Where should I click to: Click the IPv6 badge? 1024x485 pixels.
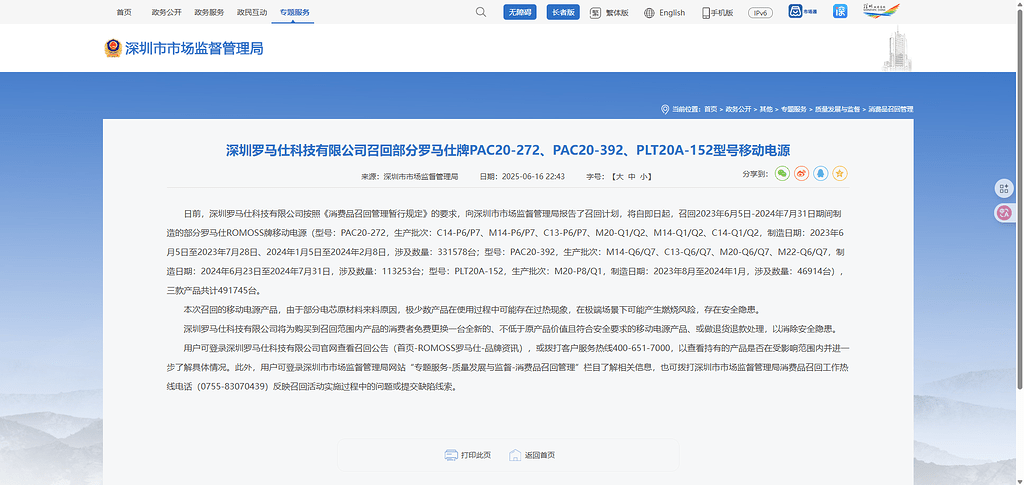761,12
